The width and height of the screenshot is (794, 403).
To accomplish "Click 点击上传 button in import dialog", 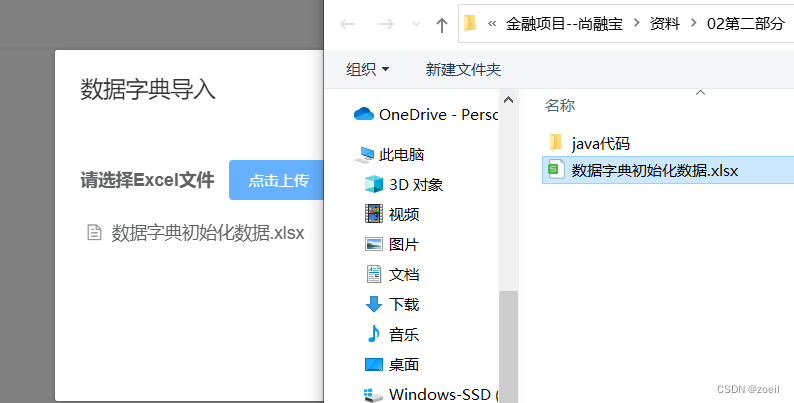I will click(276, 180).
